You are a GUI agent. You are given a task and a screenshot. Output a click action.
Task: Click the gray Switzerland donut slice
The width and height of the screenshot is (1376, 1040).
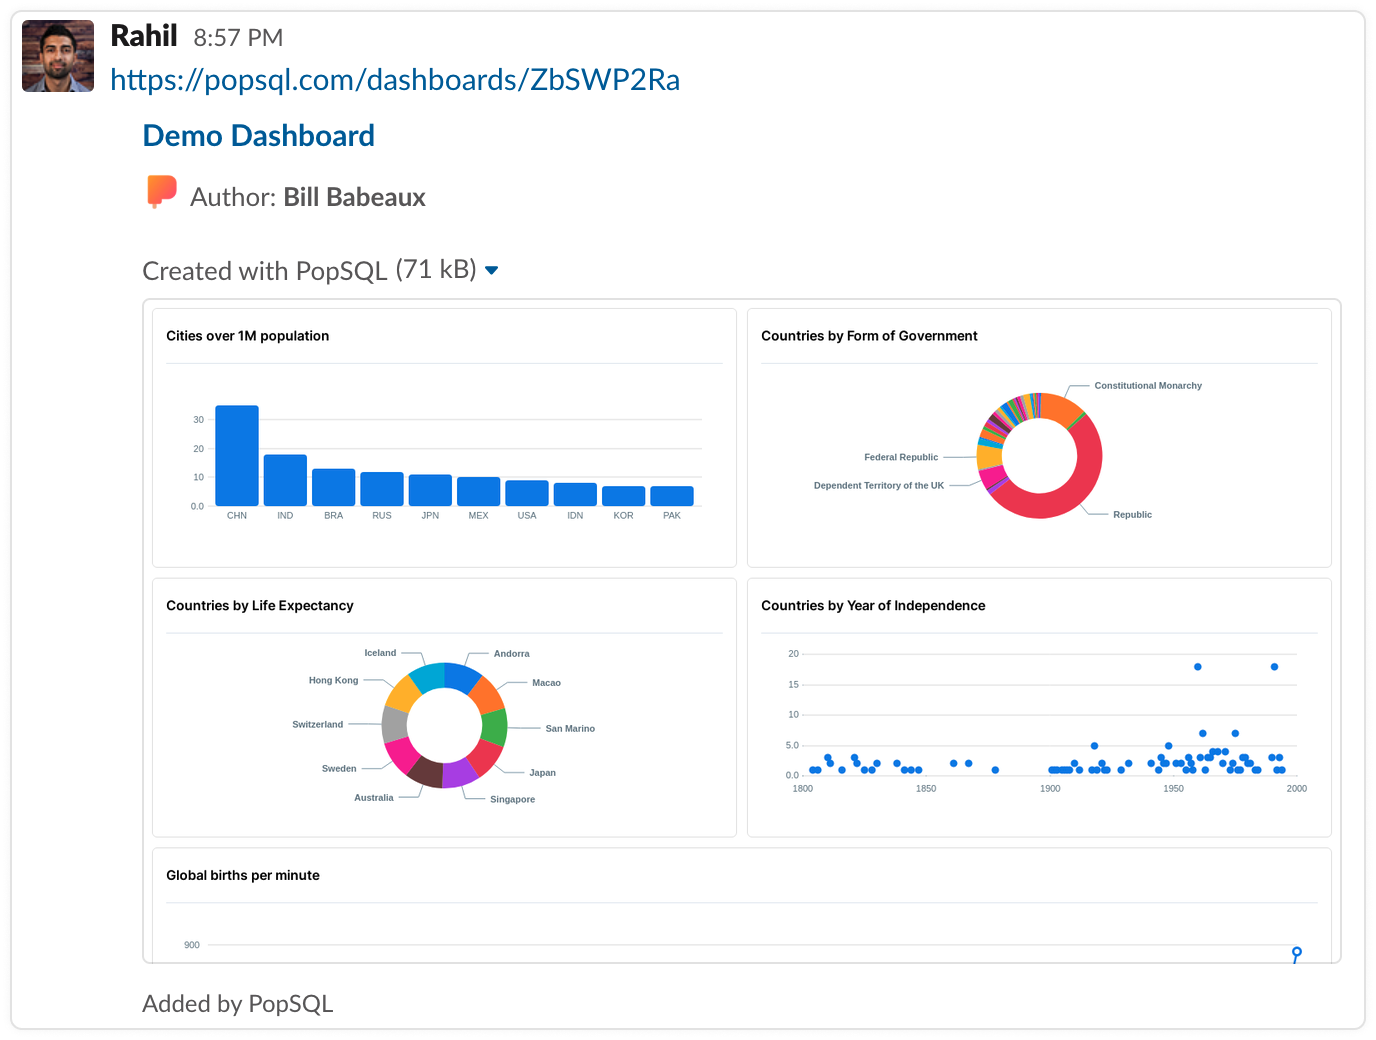[394, 724]
